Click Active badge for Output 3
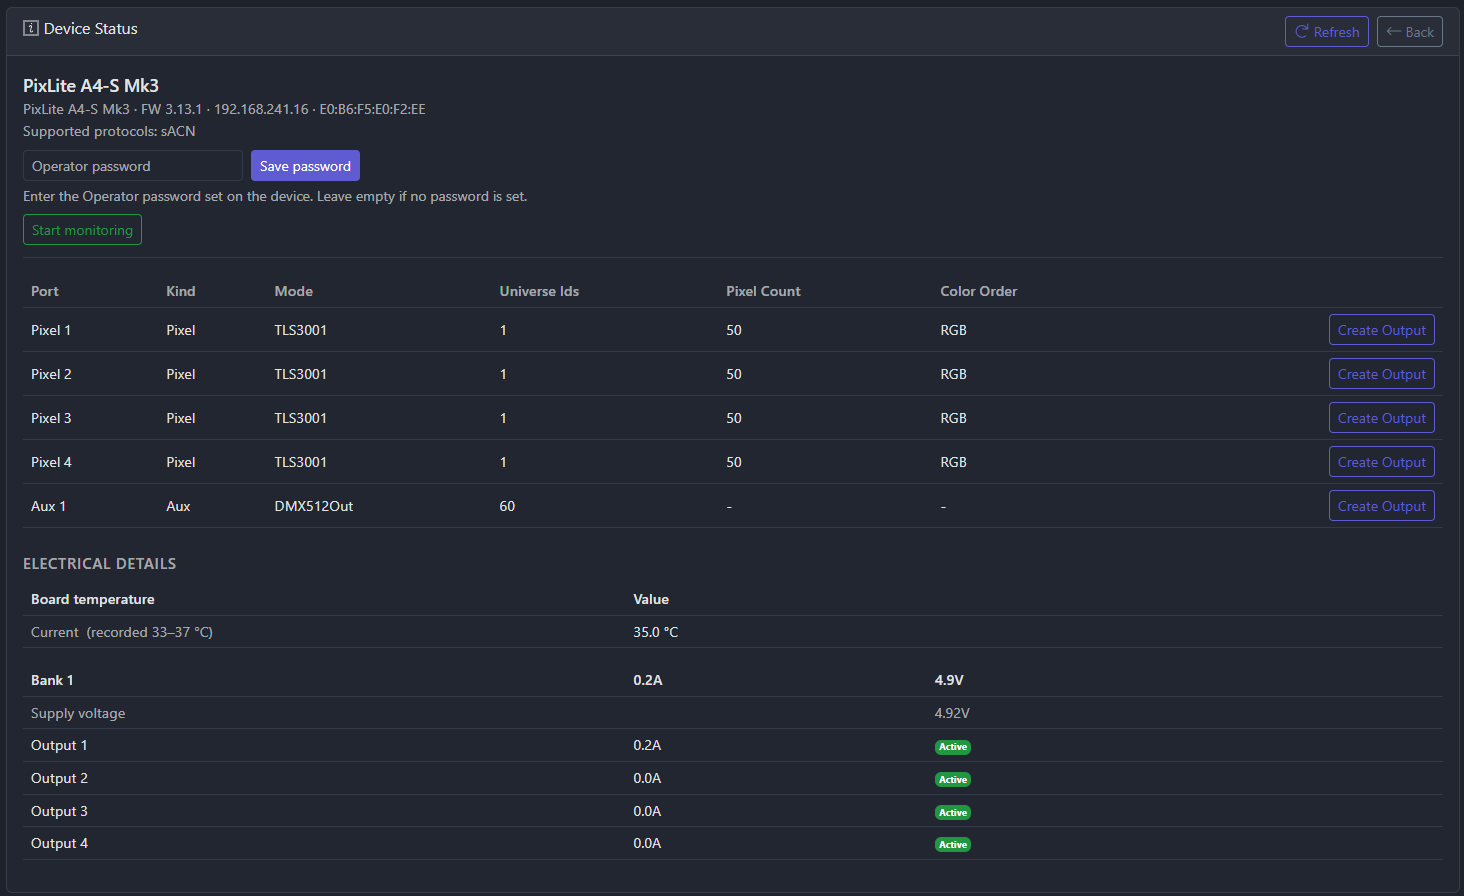Screen dimensions: 1464x896 [953, 813]
